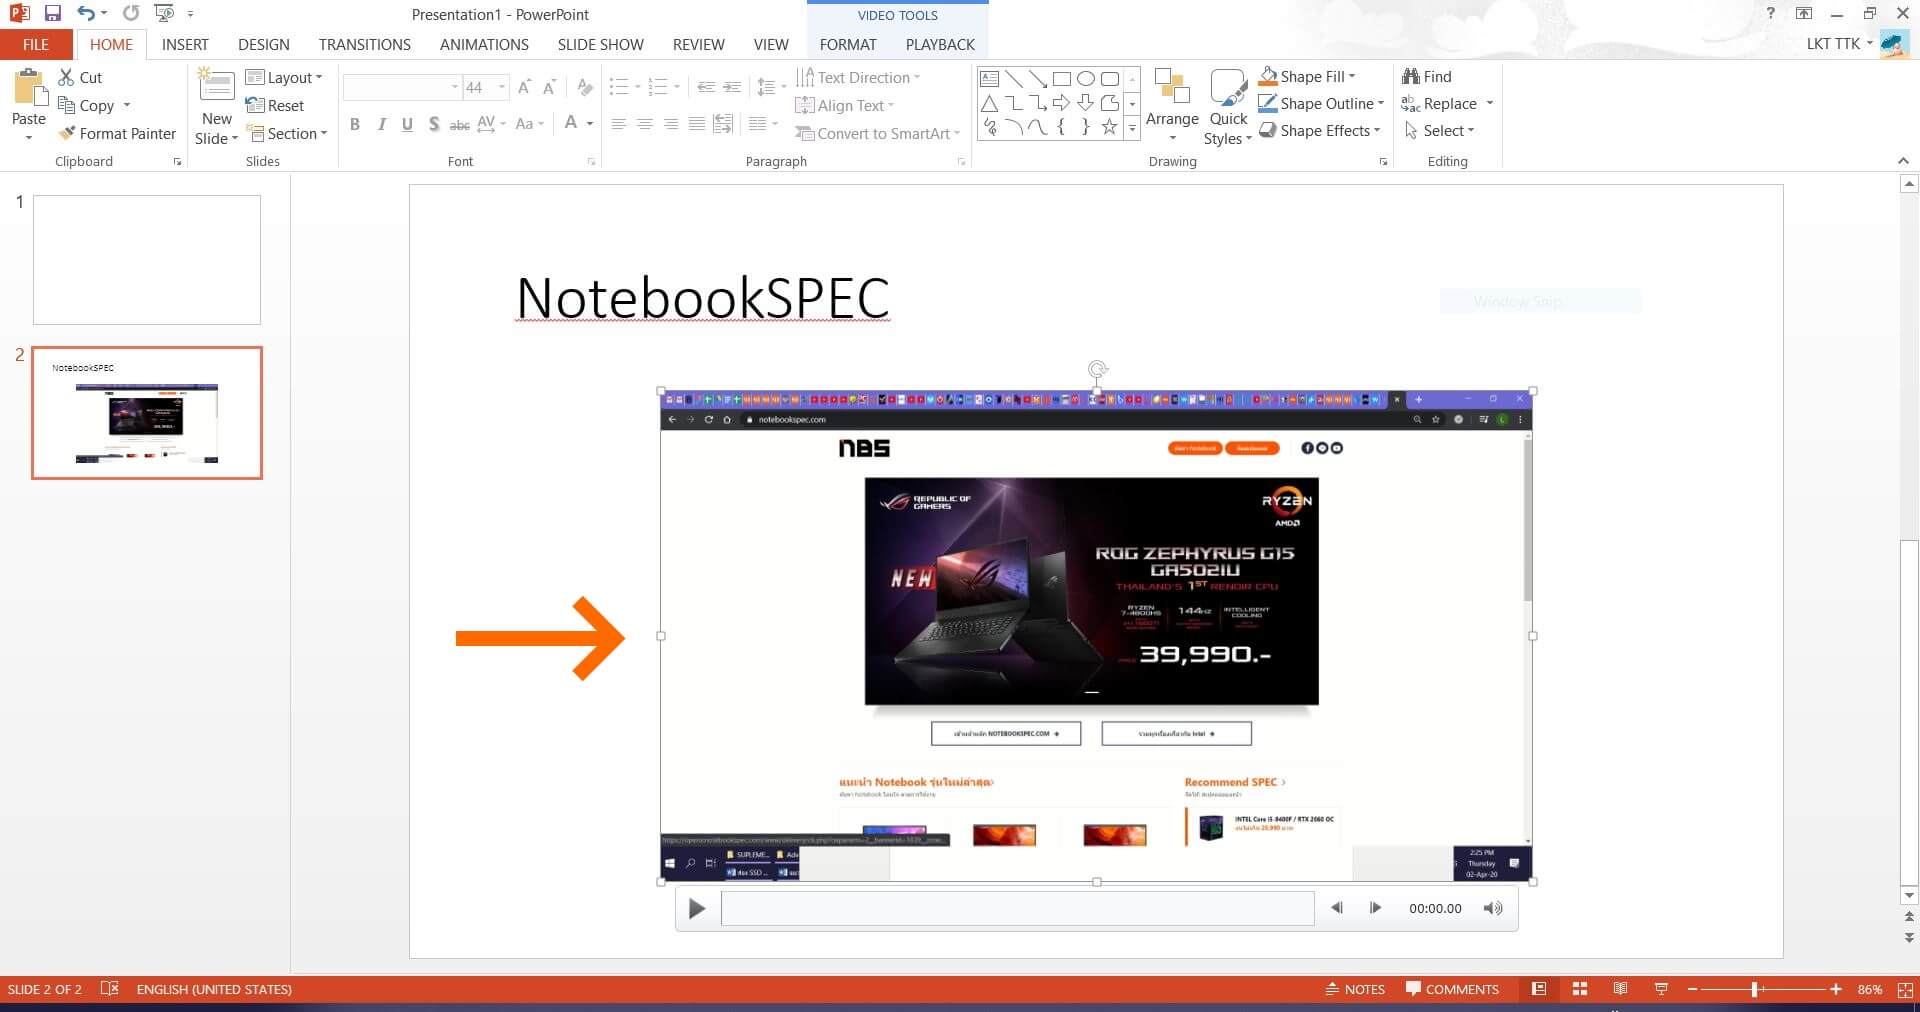Open the FILE tab
The width and height of the screenshot is (1920, 1012).
(36, 44)
